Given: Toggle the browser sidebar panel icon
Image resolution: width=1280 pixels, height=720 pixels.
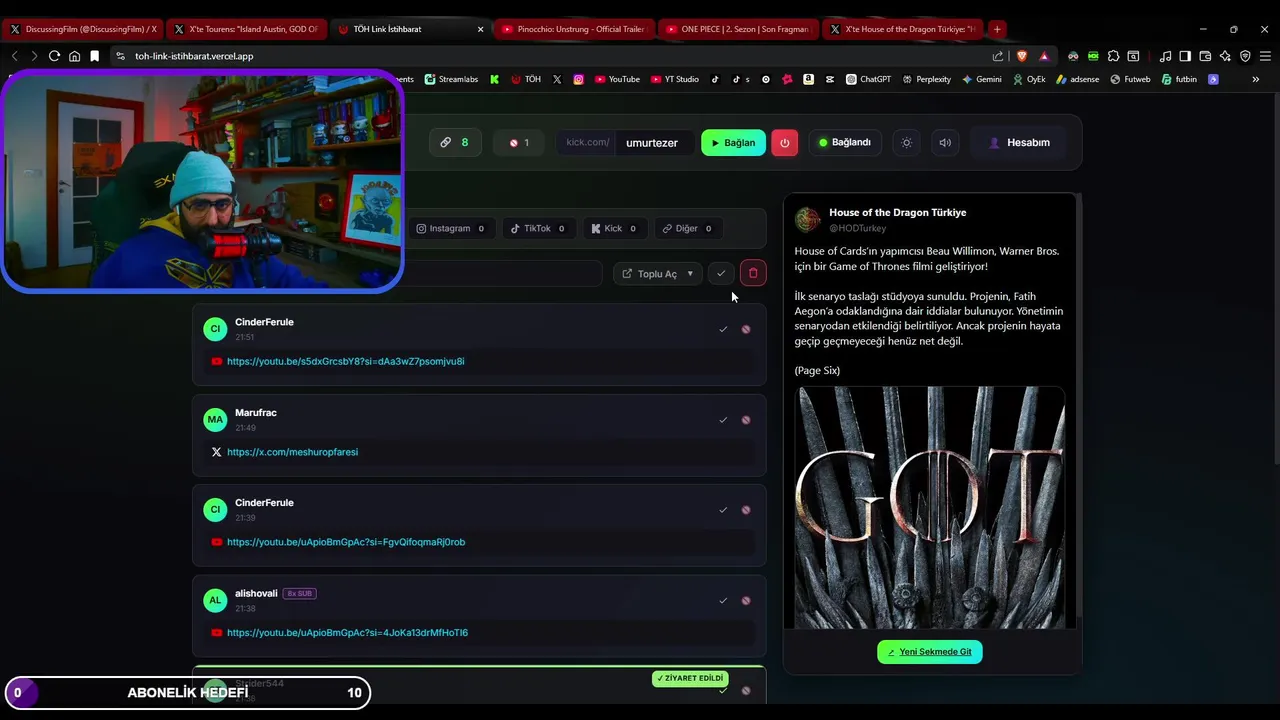Looking at the screenshot, I should pos(1185,56).
